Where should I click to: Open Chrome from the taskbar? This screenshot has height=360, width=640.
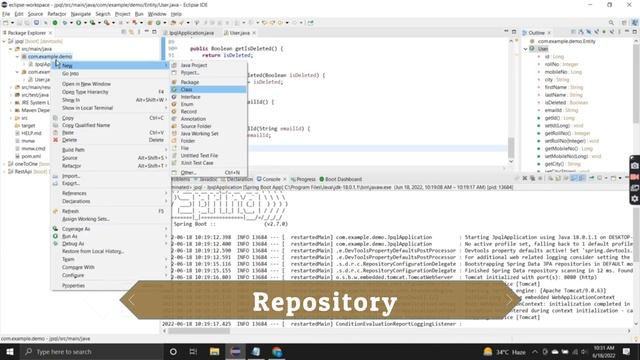click(277, 351)
